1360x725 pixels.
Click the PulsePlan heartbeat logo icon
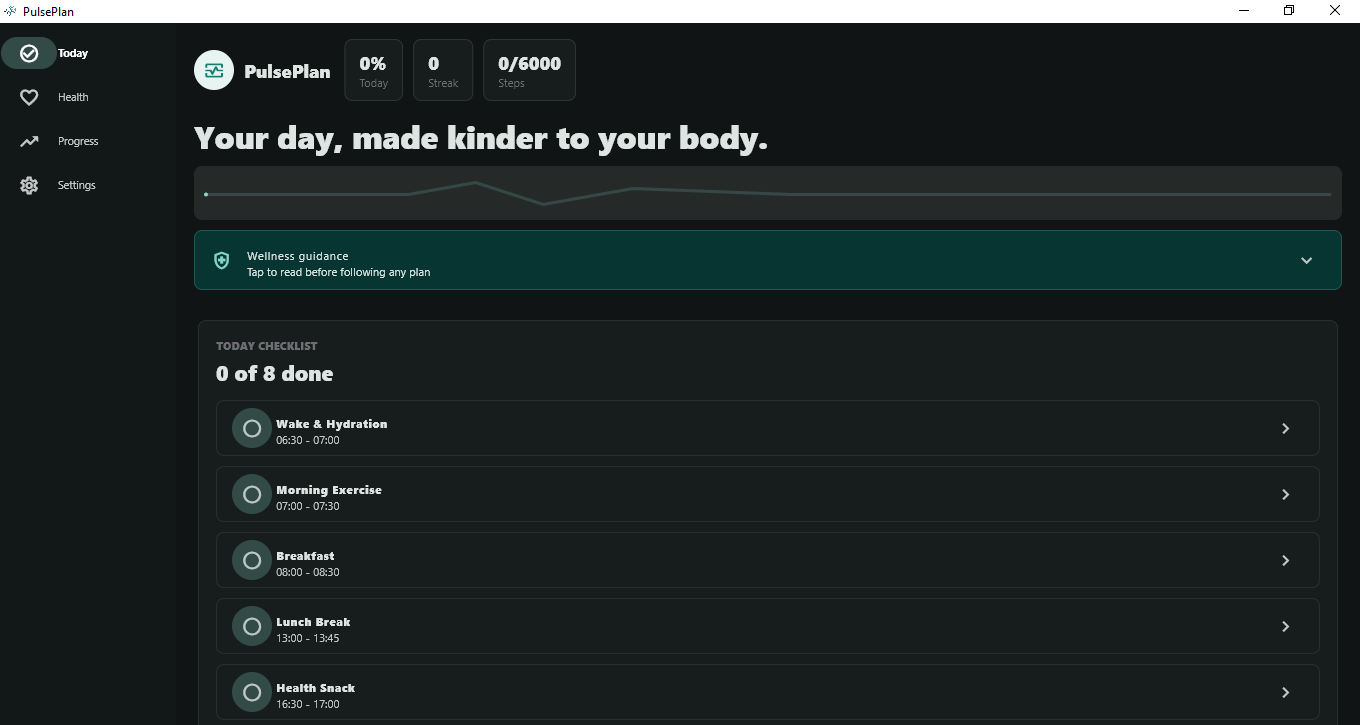point(214,70)
